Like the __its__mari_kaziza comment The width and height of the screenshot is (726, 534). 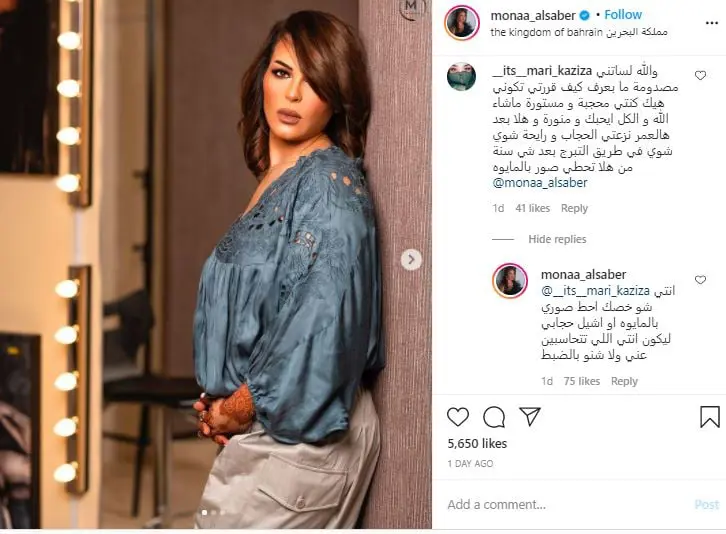click(700, 75)
